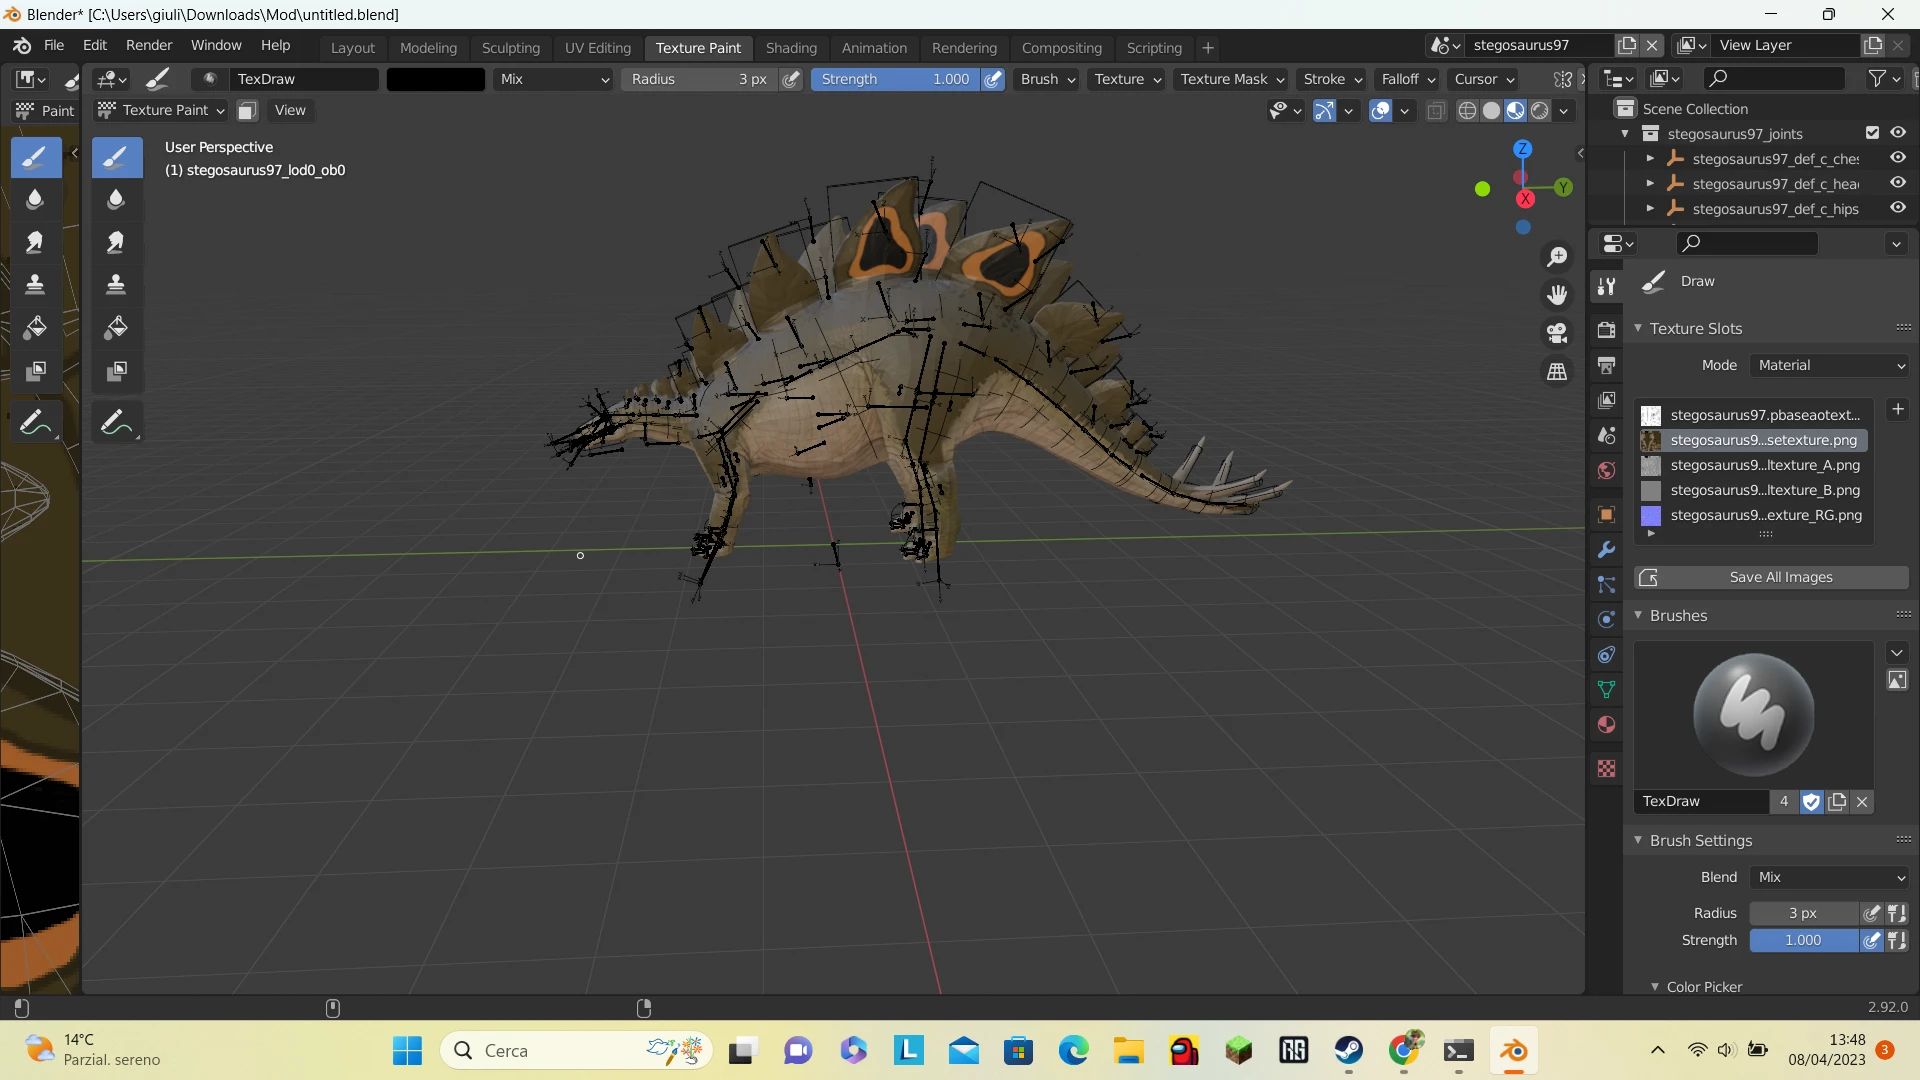The height and width of the screenshot is (1080, 1920).
Task: Open the Render menu
Action: point(149,46)
